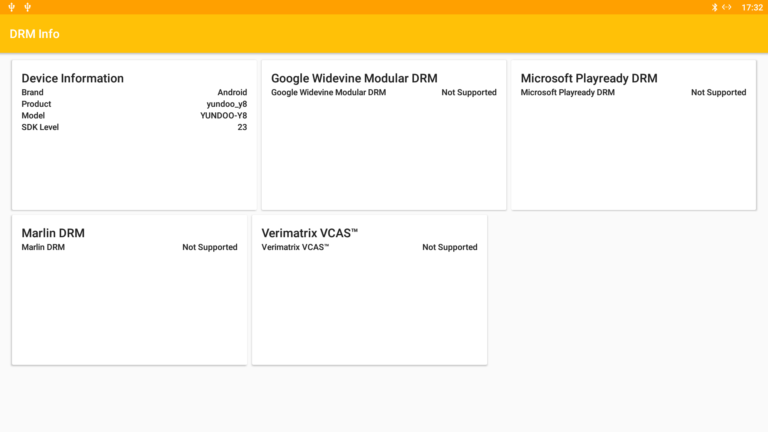Tap the Bluetooth status icon
The image size is (768, 432).
coord(714,7)
